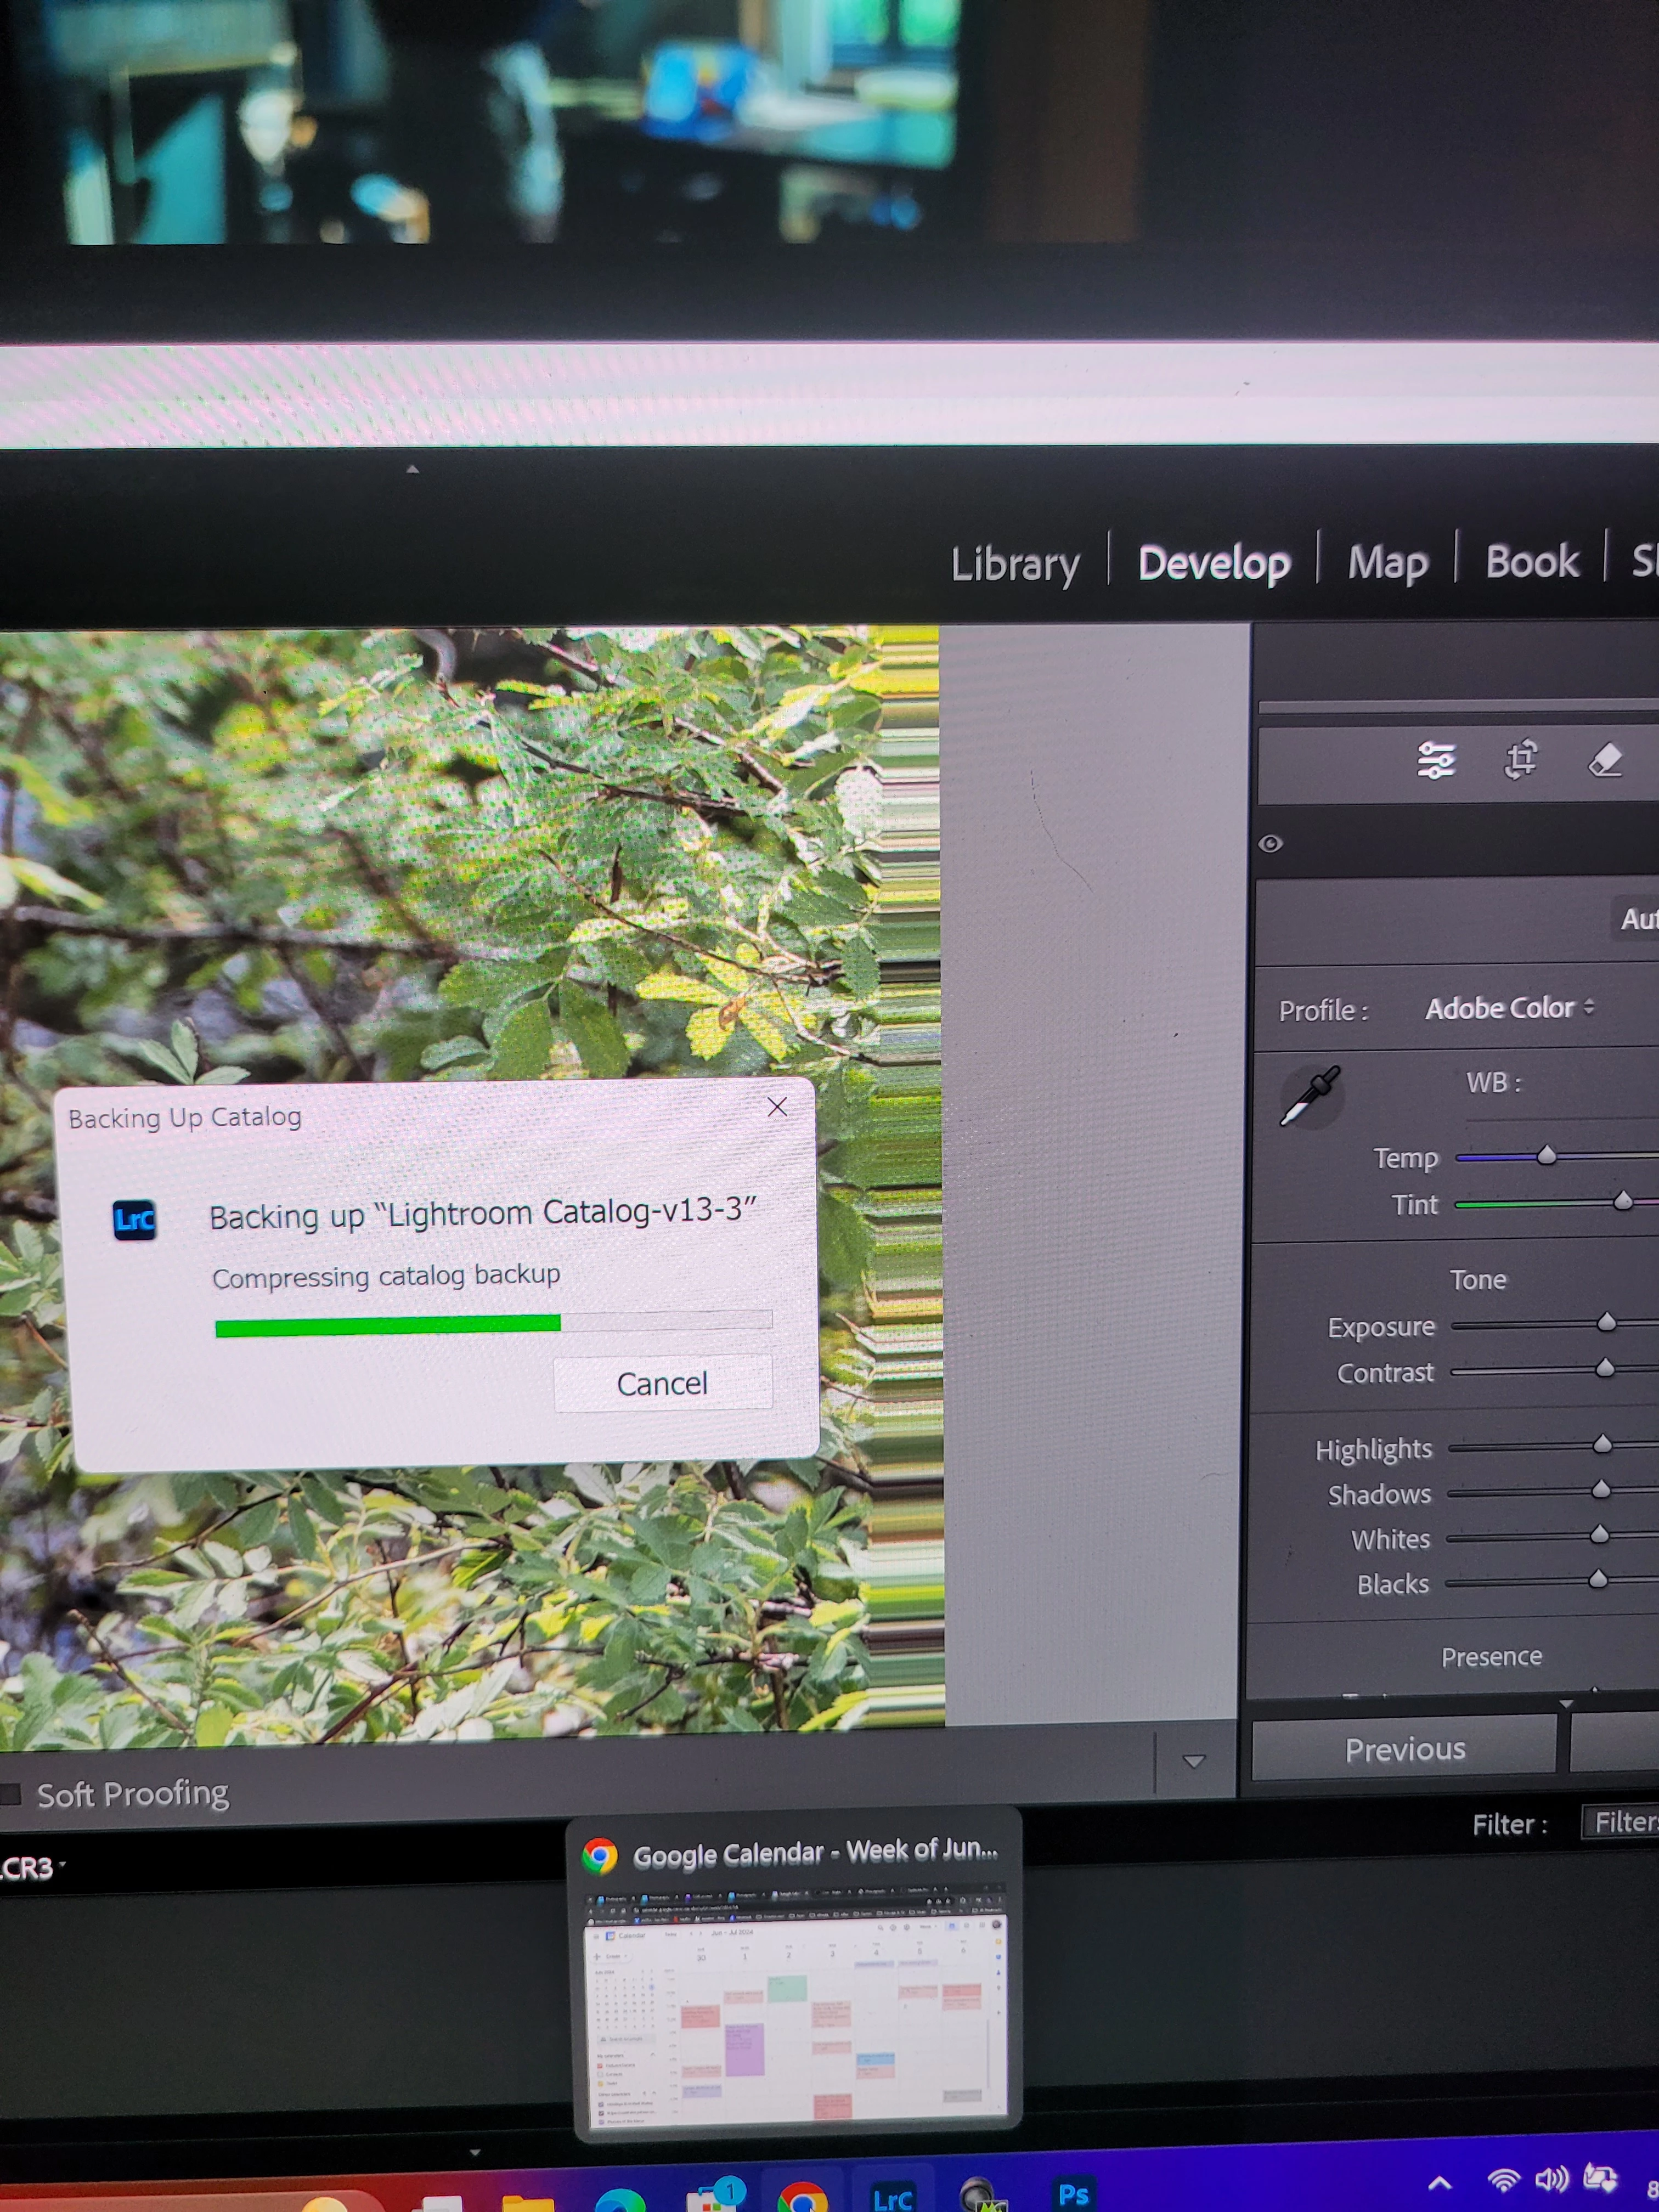Cancel the catalog backup
The image size is (1659, 2212).
(662, 1383)
